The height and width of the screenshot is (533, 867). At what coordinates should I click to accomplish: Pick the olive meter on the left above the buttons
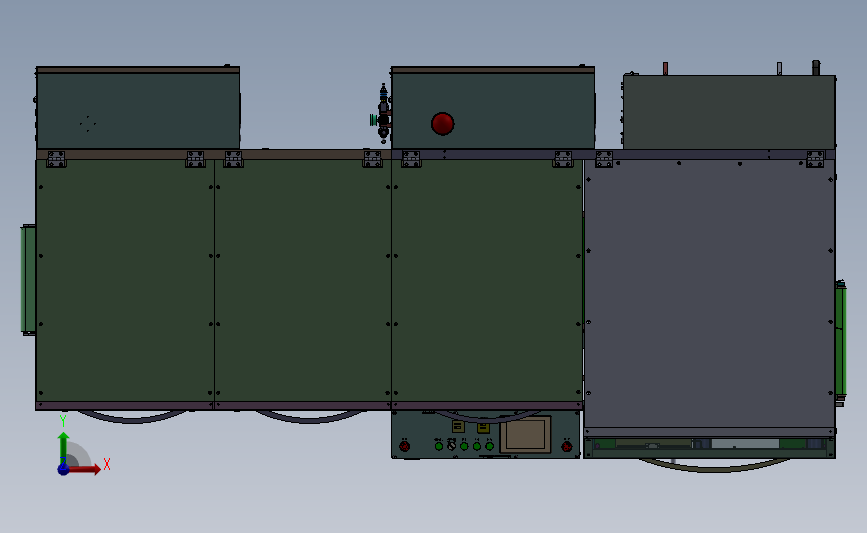pos(458,426)
